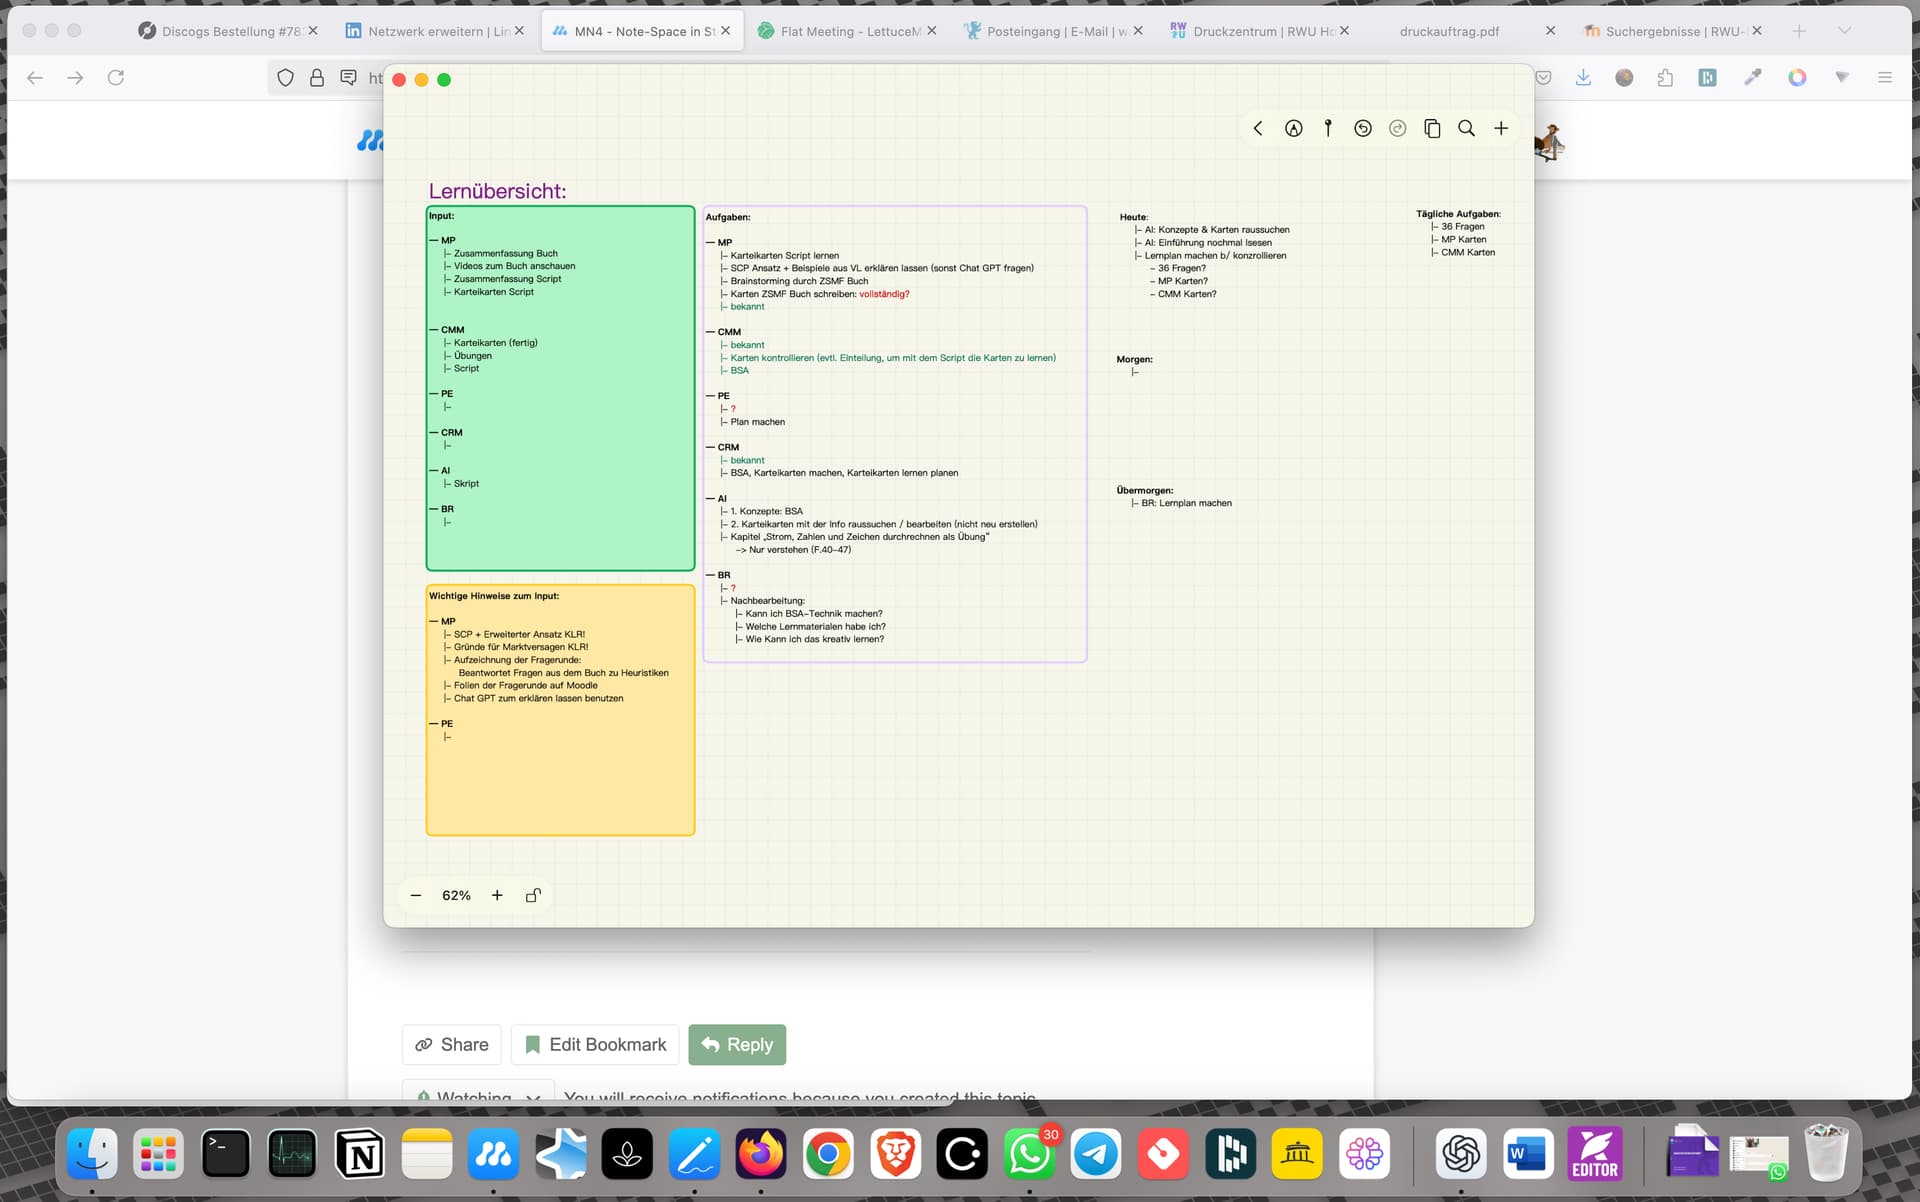Click the pin icon in the note toolbar
The height and width of the screenshot is (1202, 1920).
[1328, 128]
